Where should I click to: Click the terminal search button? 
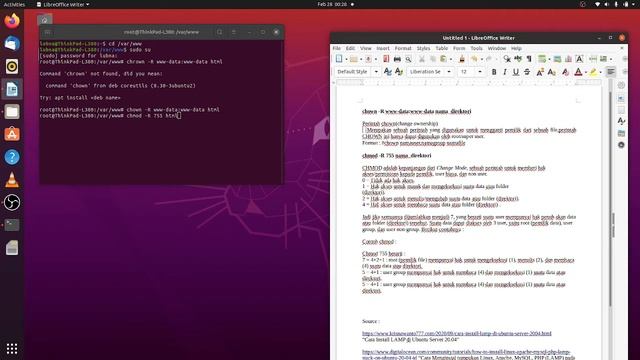click(x=220, y=32)
